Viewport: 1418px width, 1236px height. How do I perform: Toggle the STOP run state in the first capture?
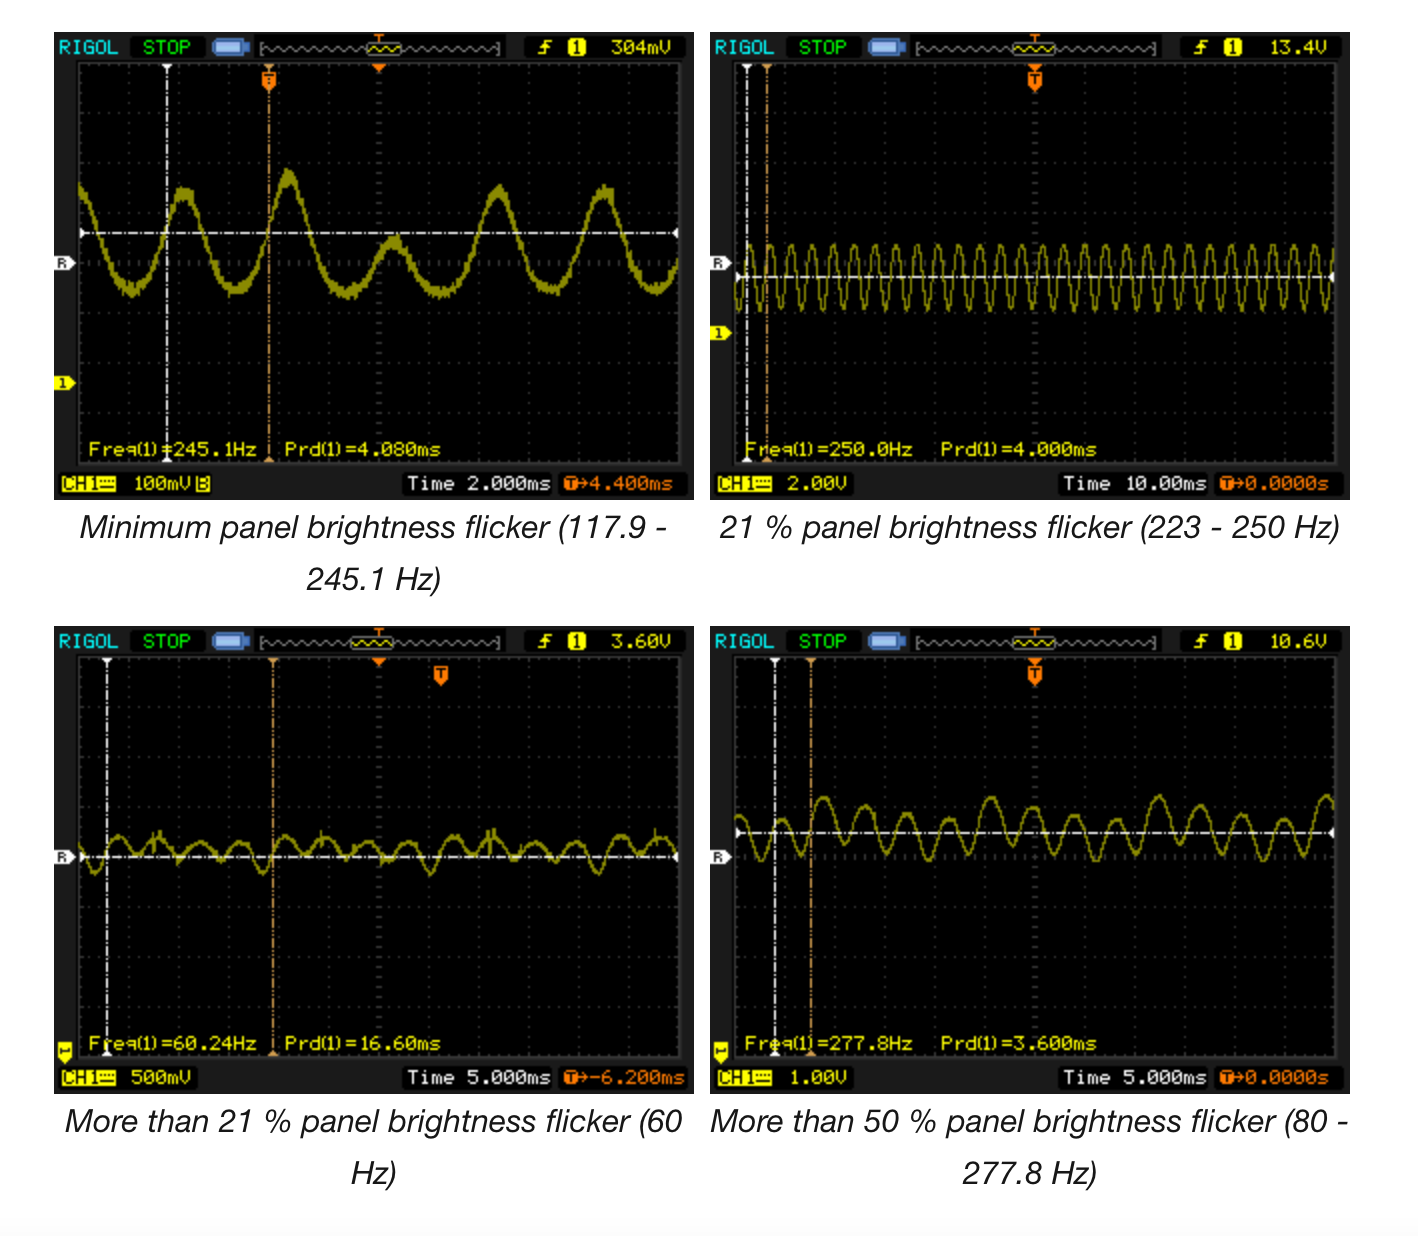pos(167,46)
